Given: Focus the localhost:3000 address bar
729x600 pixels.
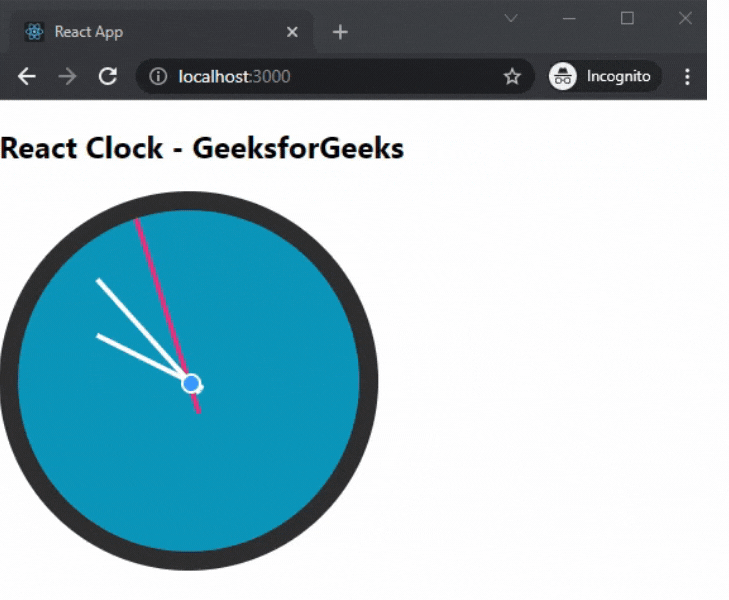Looking at the screenshot, I should pos(335,76).
